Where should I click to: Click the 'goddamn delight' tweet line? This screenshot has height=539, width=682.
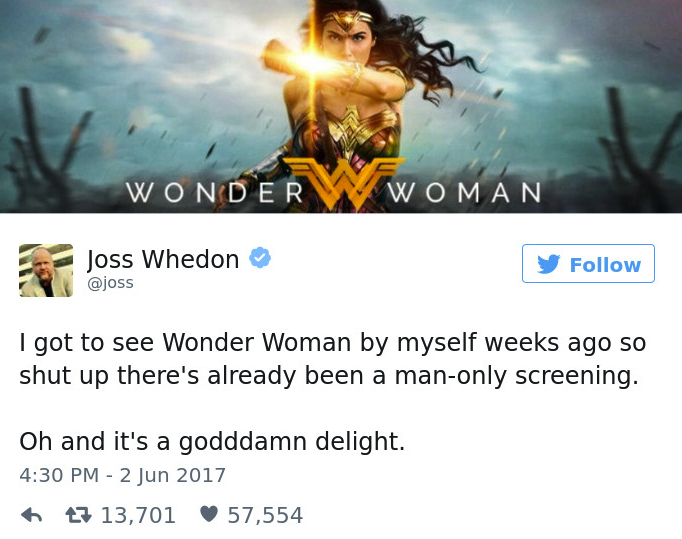[x=212, y=442]
